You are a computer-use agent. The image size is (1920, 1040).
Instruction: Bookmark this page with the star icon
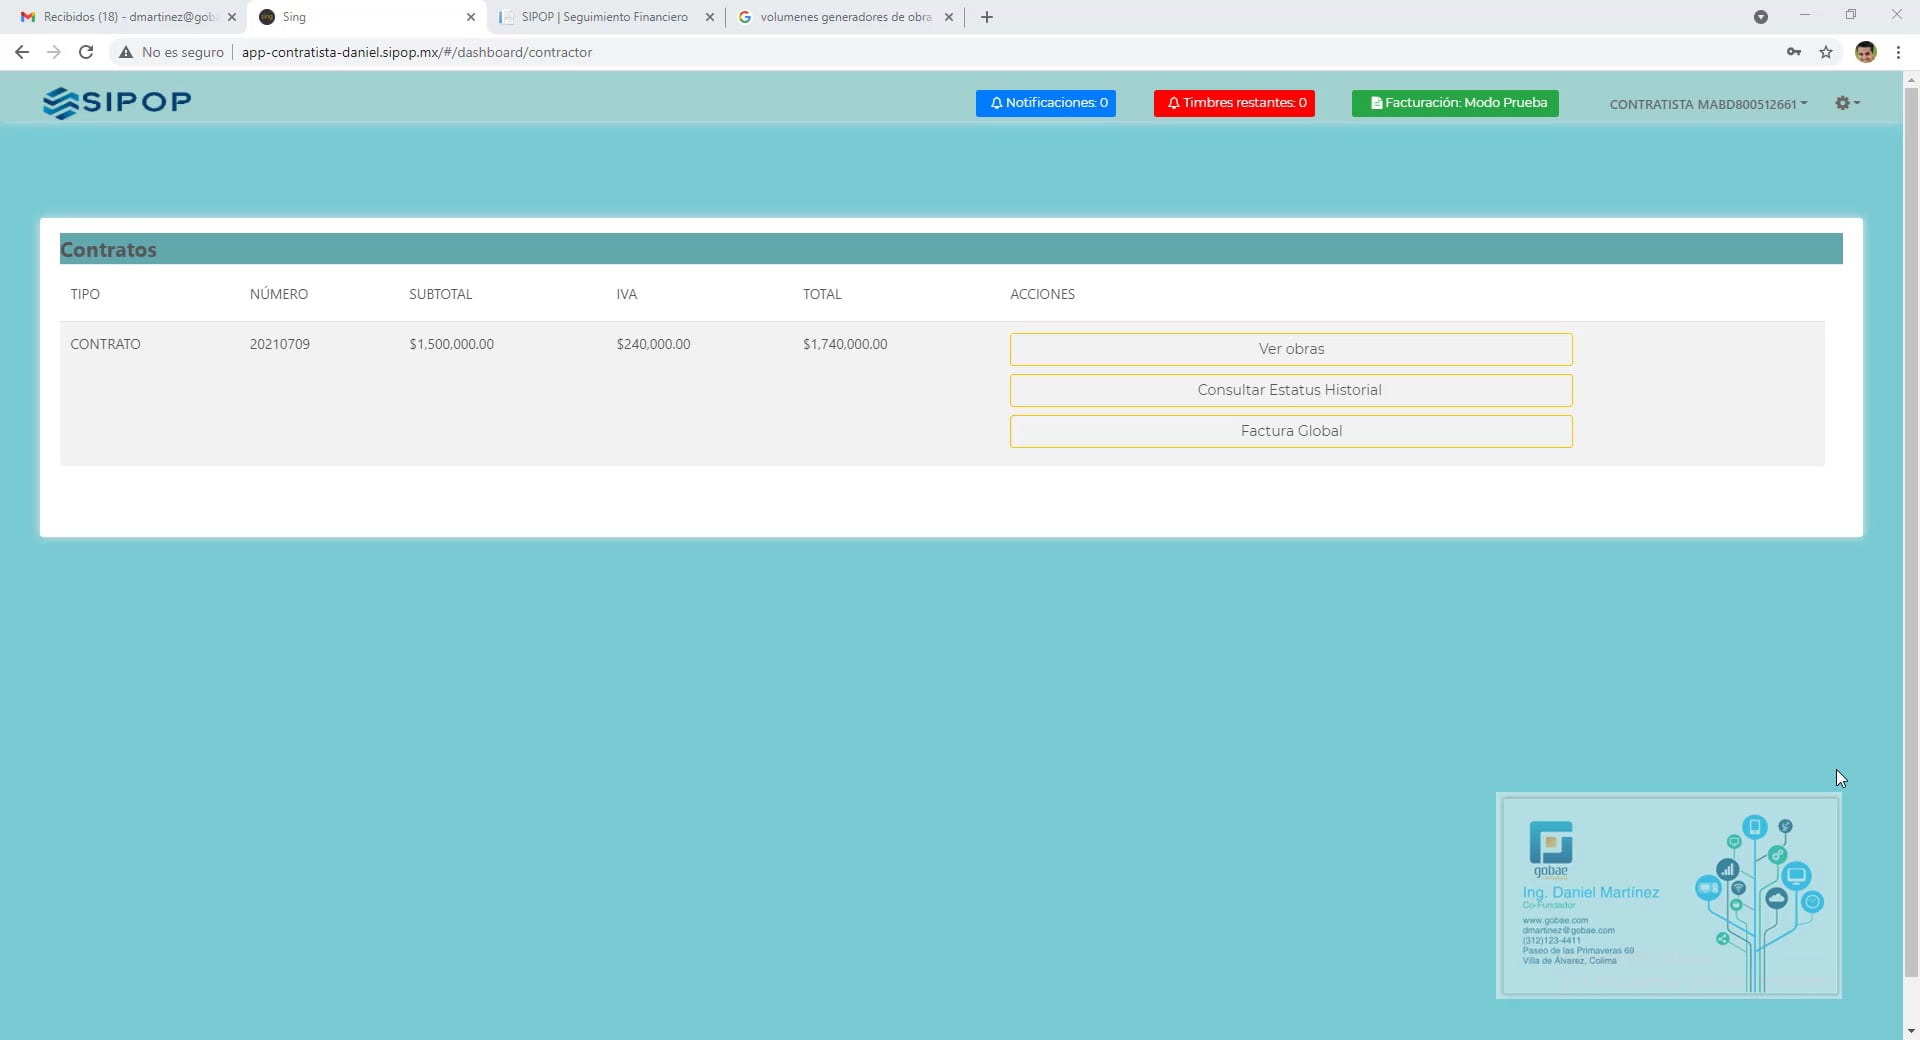(x=1827, y=52)
